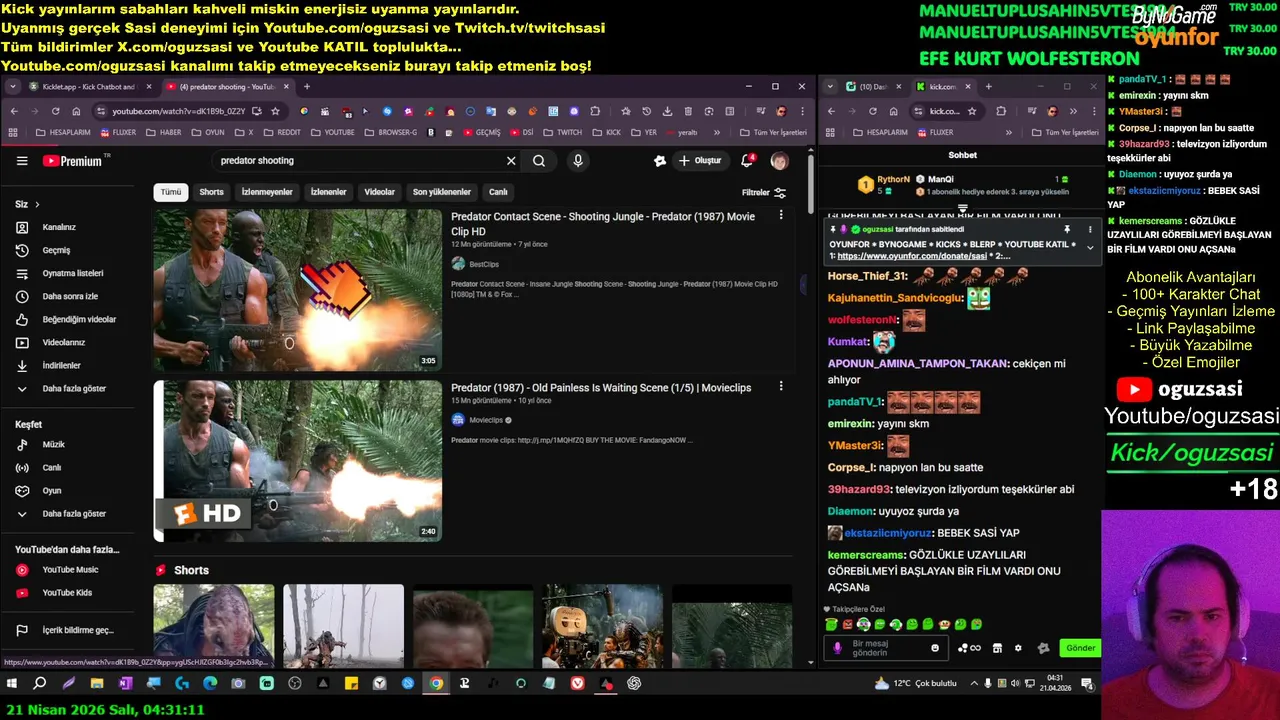Open the pinned message three-dot menu
The height and width of the screenshot is (720, 1280).
[x=1090, y=229]
